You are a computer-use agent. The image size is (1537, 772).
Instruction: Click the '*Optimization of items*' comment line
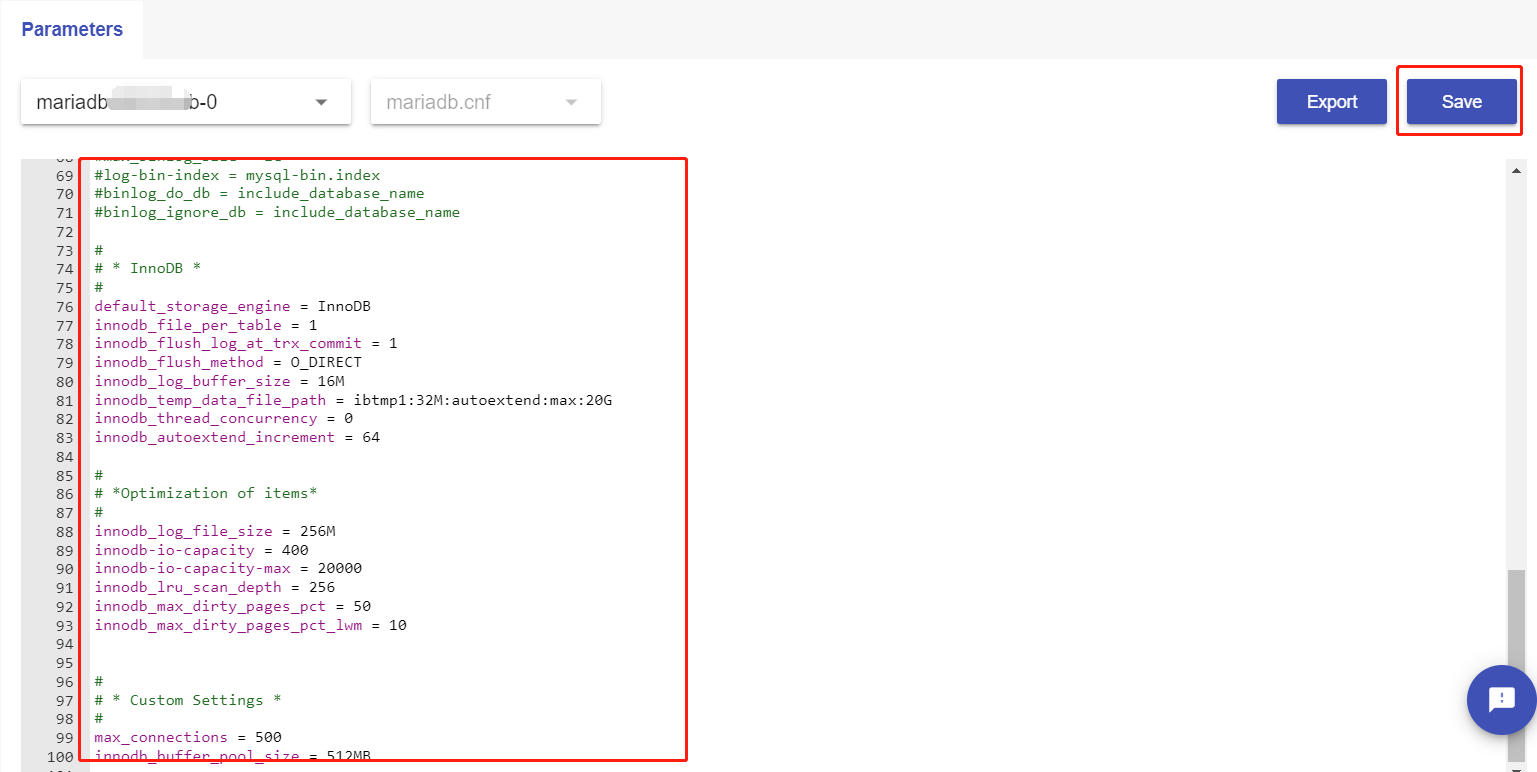pyautogui.click(x=220, y=493)
